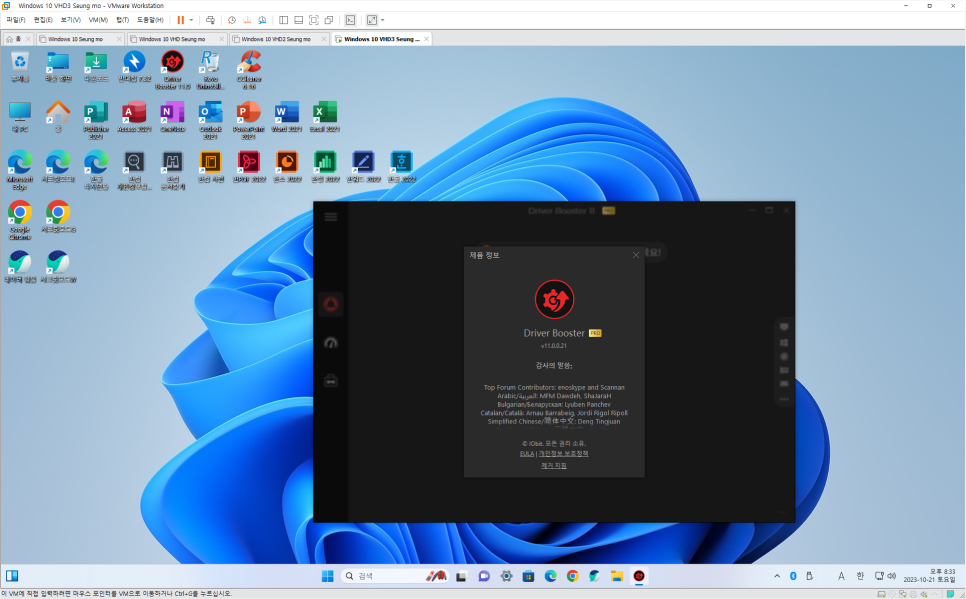
Task: Expand the power options dropdown arrow
Action: (191, 20)
